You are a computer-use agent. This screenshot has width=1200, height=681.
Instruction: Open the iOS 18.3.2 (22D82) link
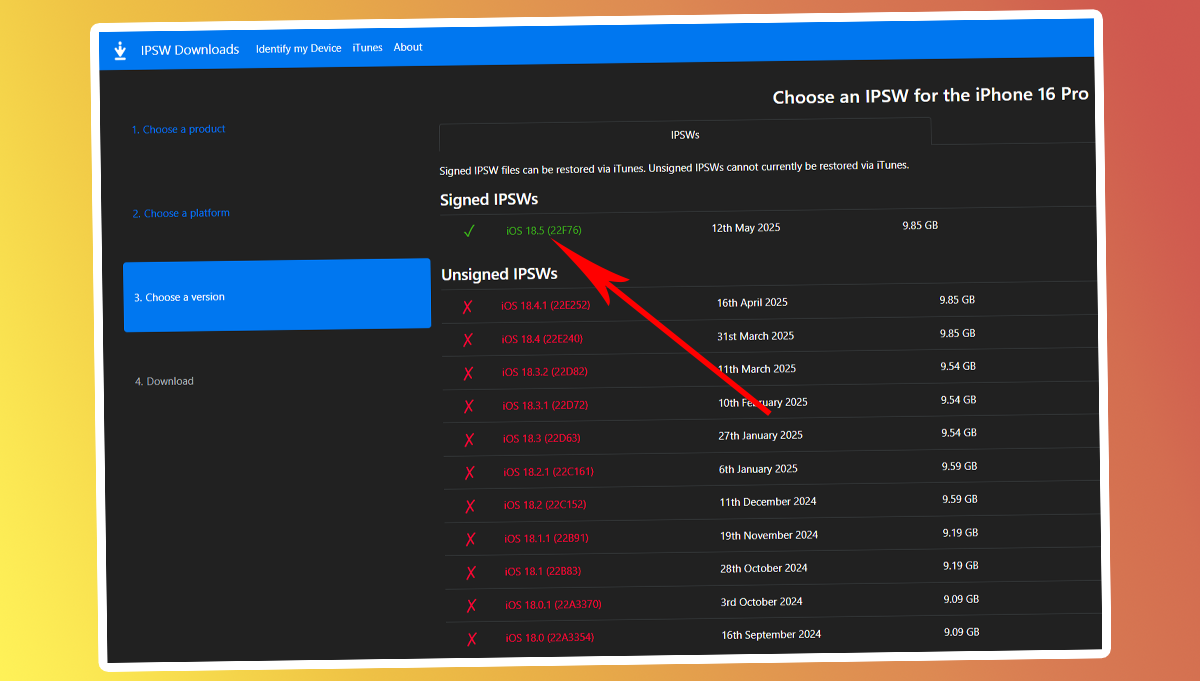click(545, 372)
